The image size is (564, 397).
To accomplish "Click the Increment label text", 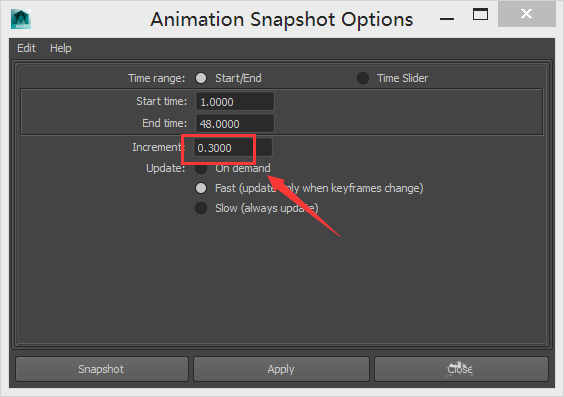I will pyautogui.click(x=157, y=147).
